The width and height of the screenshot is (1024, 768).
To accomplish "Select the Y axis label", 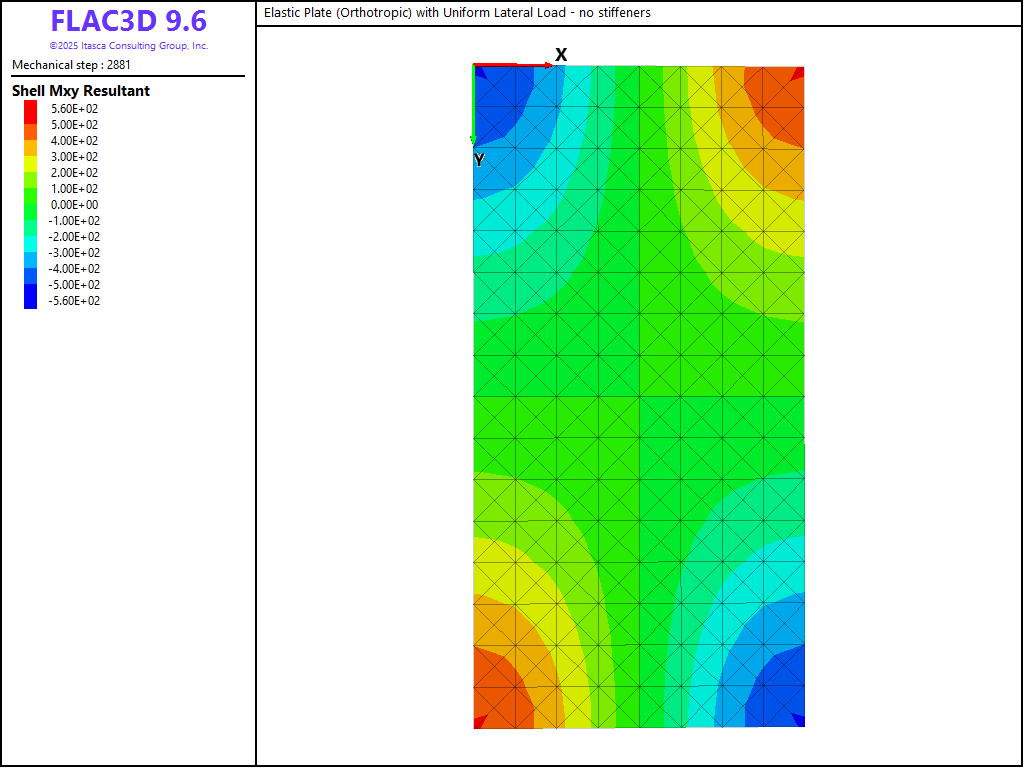I will click(x=479, y=160).
